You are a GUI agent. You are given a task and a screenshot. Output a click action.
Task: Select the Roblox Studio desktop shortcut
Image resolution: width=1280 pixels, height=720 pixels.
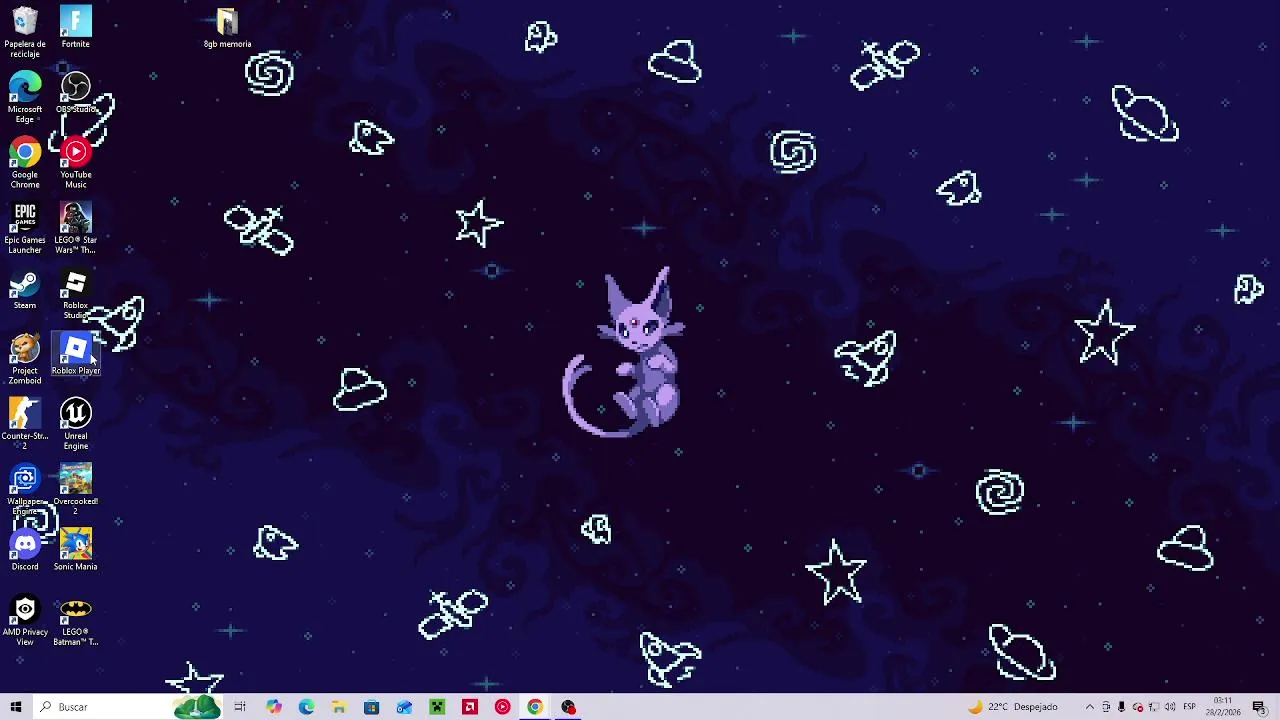76,295
